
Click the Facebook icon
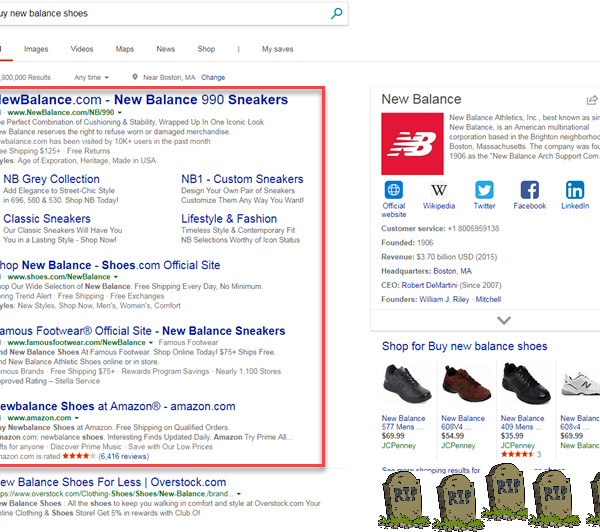(x=530, y=190)
